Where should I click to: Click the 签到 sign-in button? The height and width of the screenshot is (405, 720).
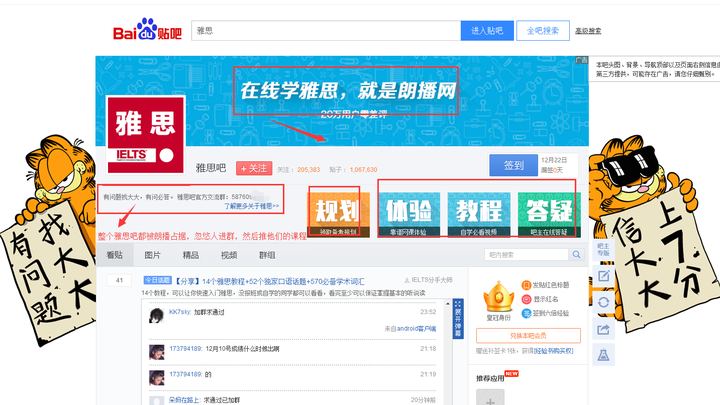(513, 165)
